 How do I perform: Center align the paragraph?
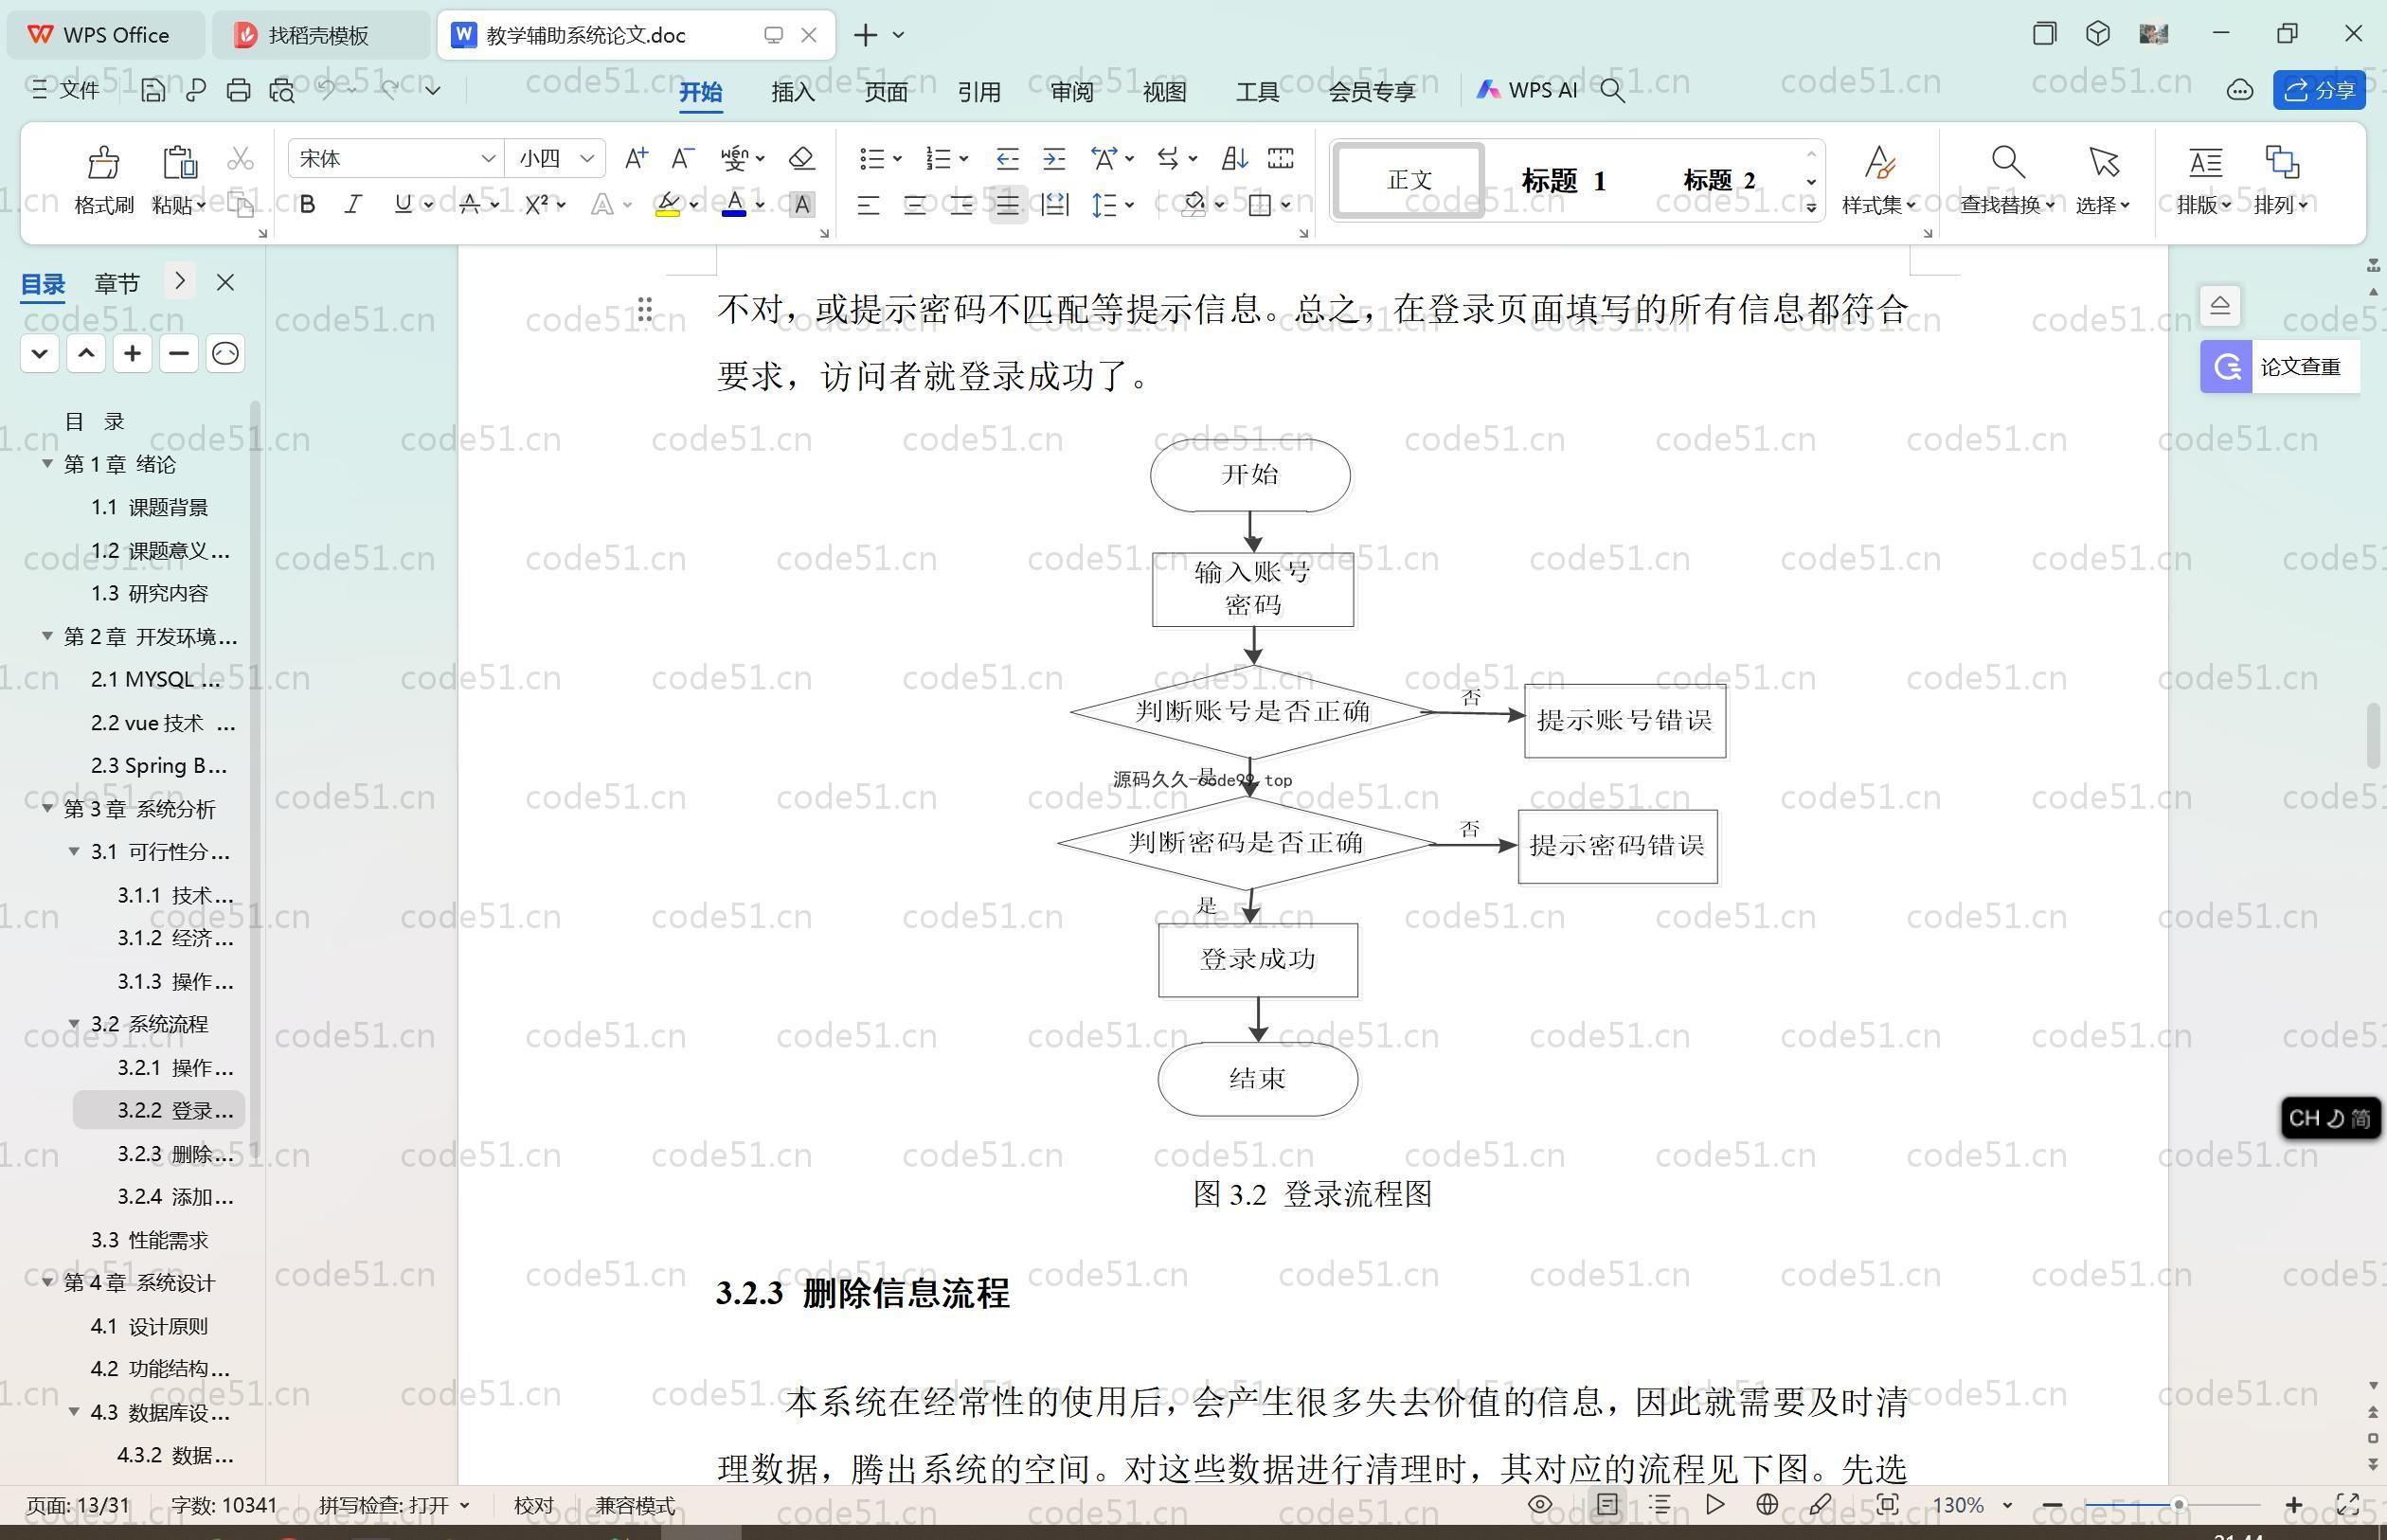tap(914, 205)
